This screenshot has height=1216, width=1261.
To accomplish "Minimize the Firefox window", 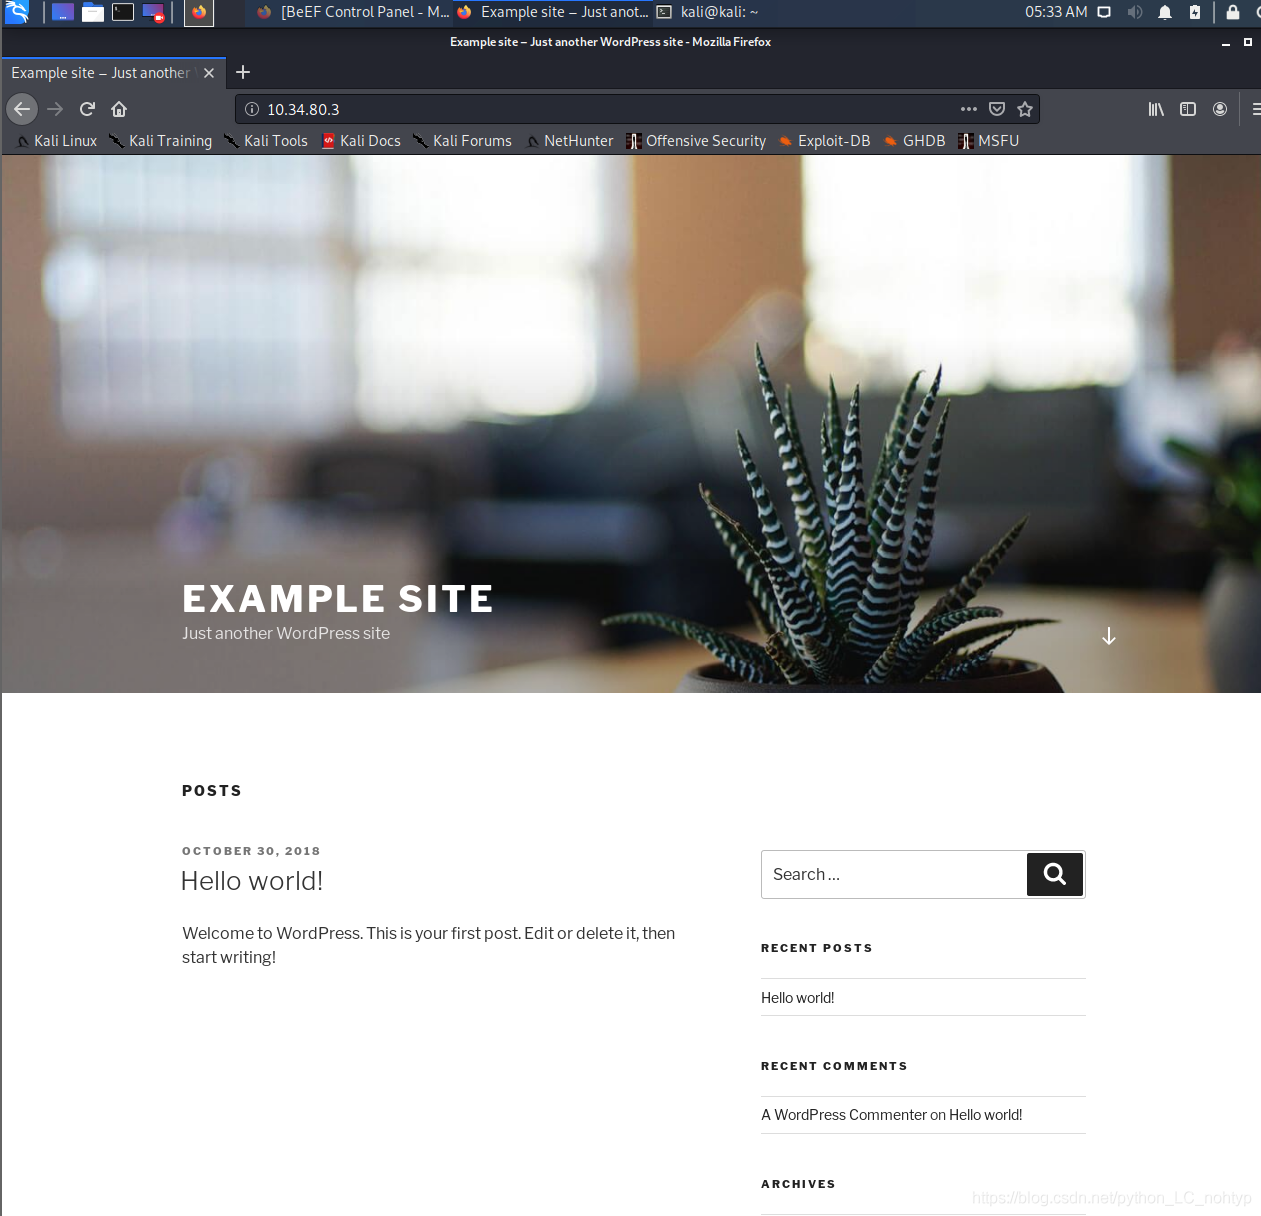I will click(x=1226, y=42).
